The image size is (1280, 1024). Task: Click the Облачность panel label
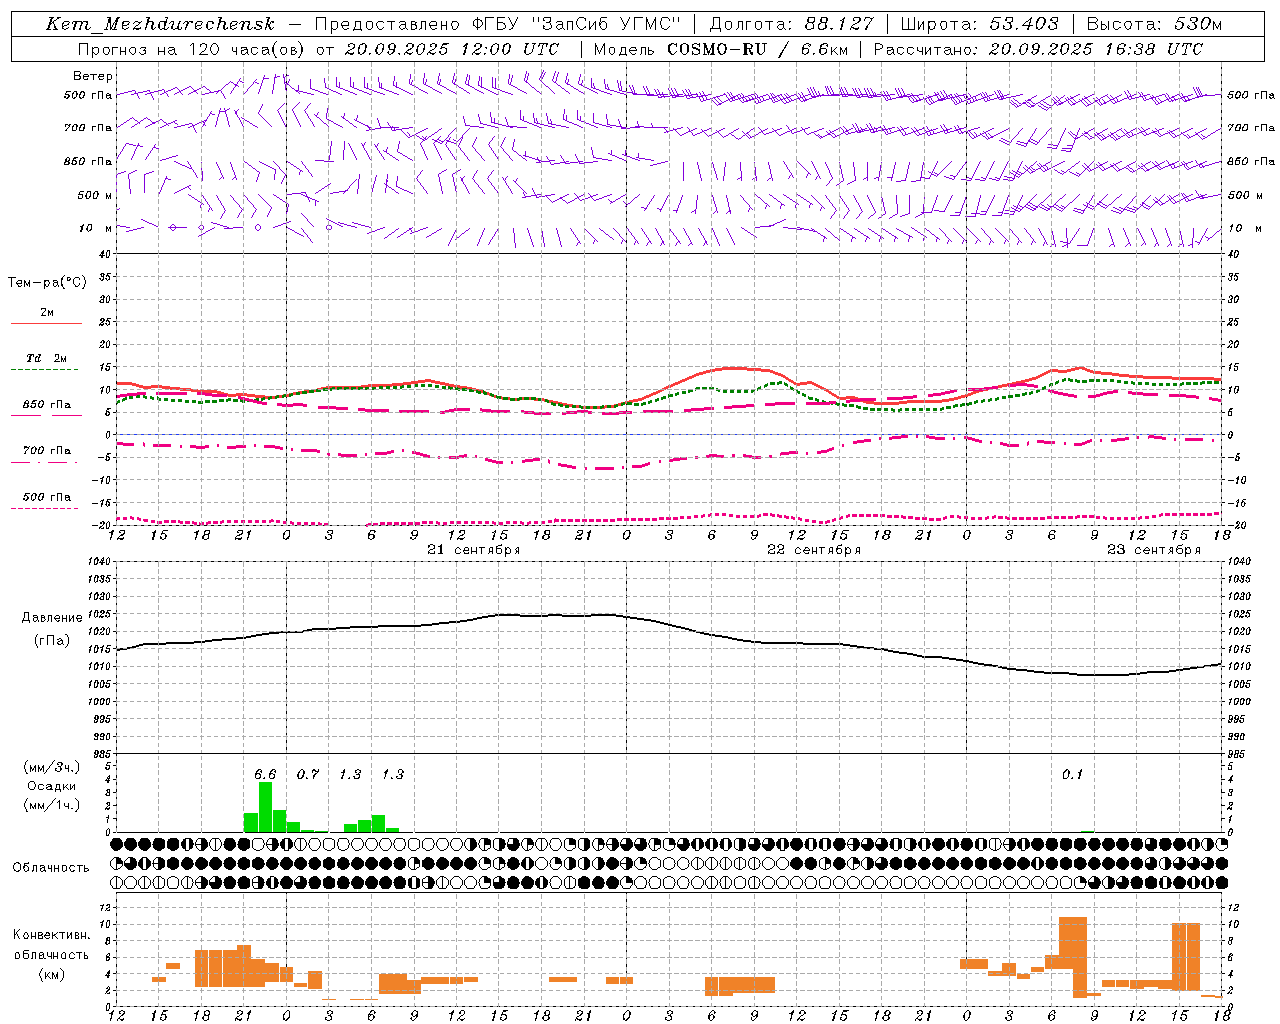pos(51,868)
